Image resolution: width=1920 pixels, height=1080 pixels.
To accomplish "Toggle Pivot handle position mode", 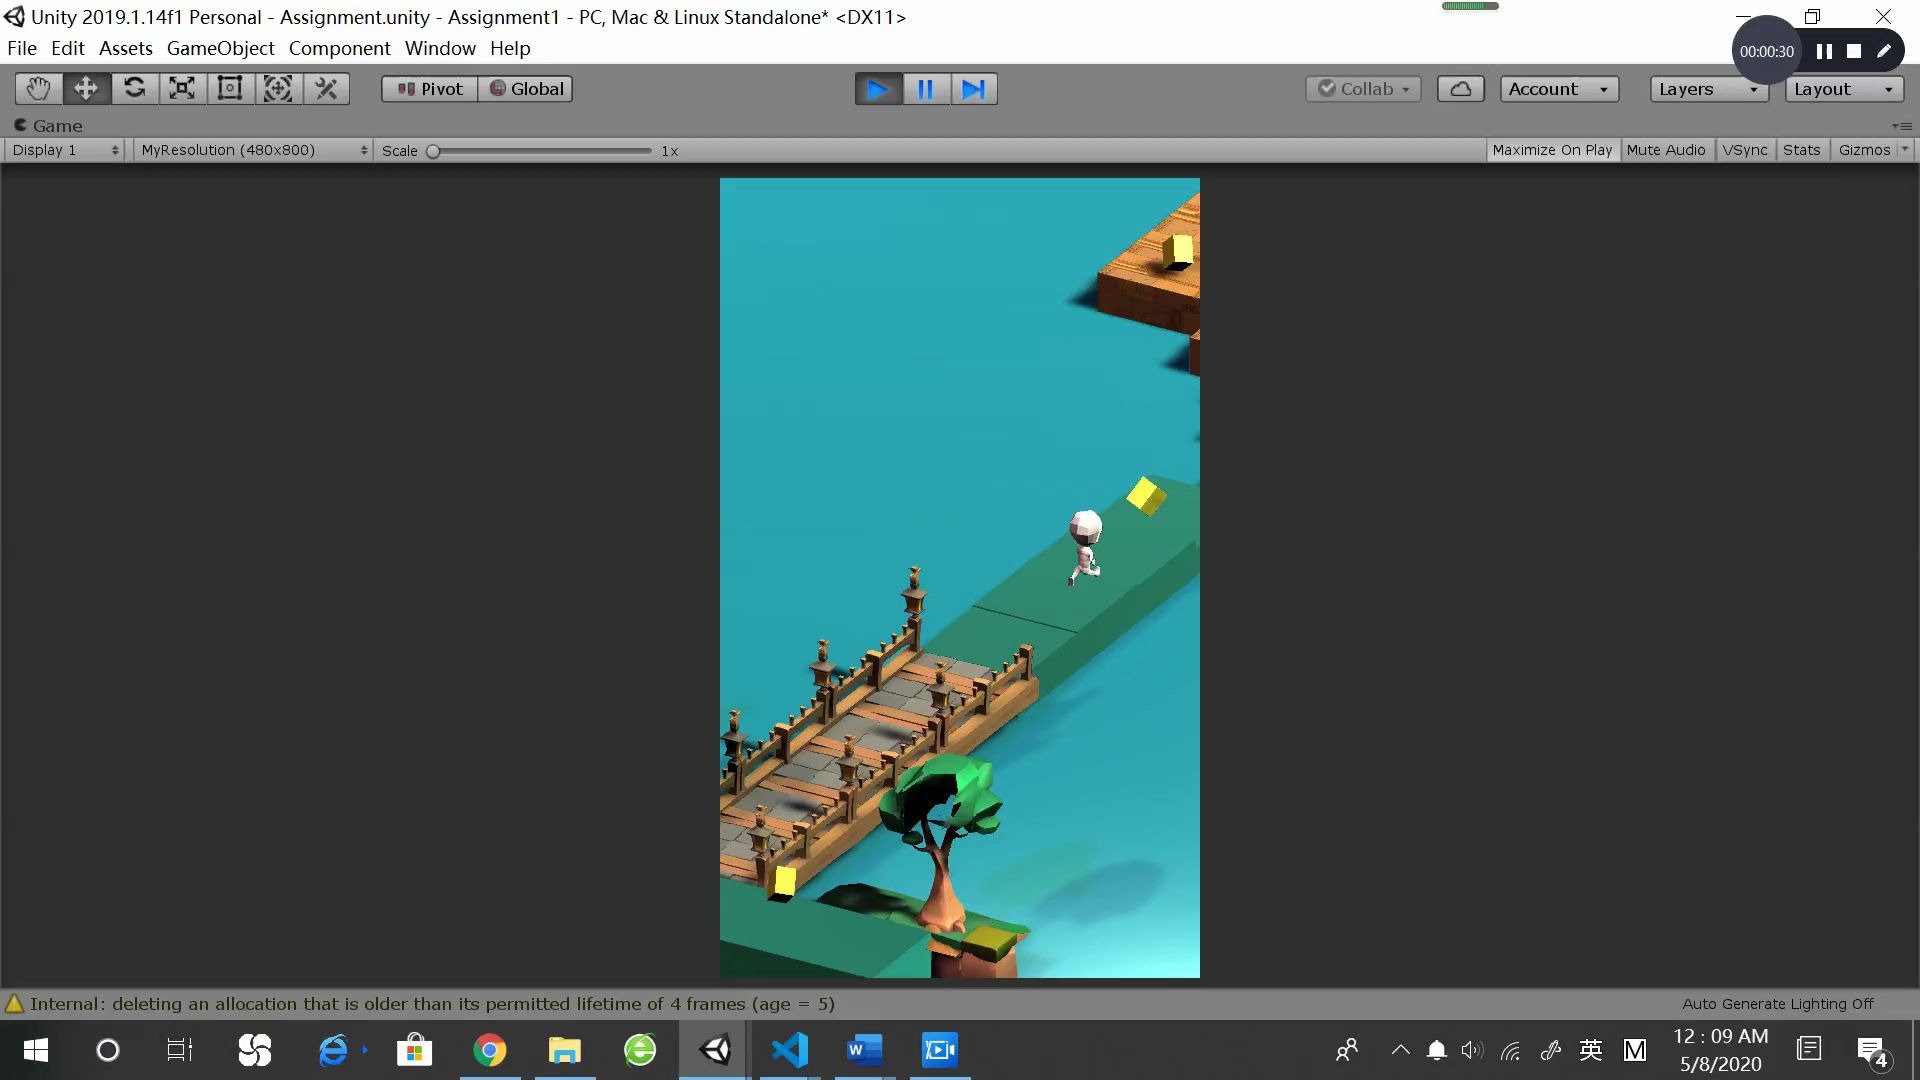I will pyautogui.click(x=428, y=88).
